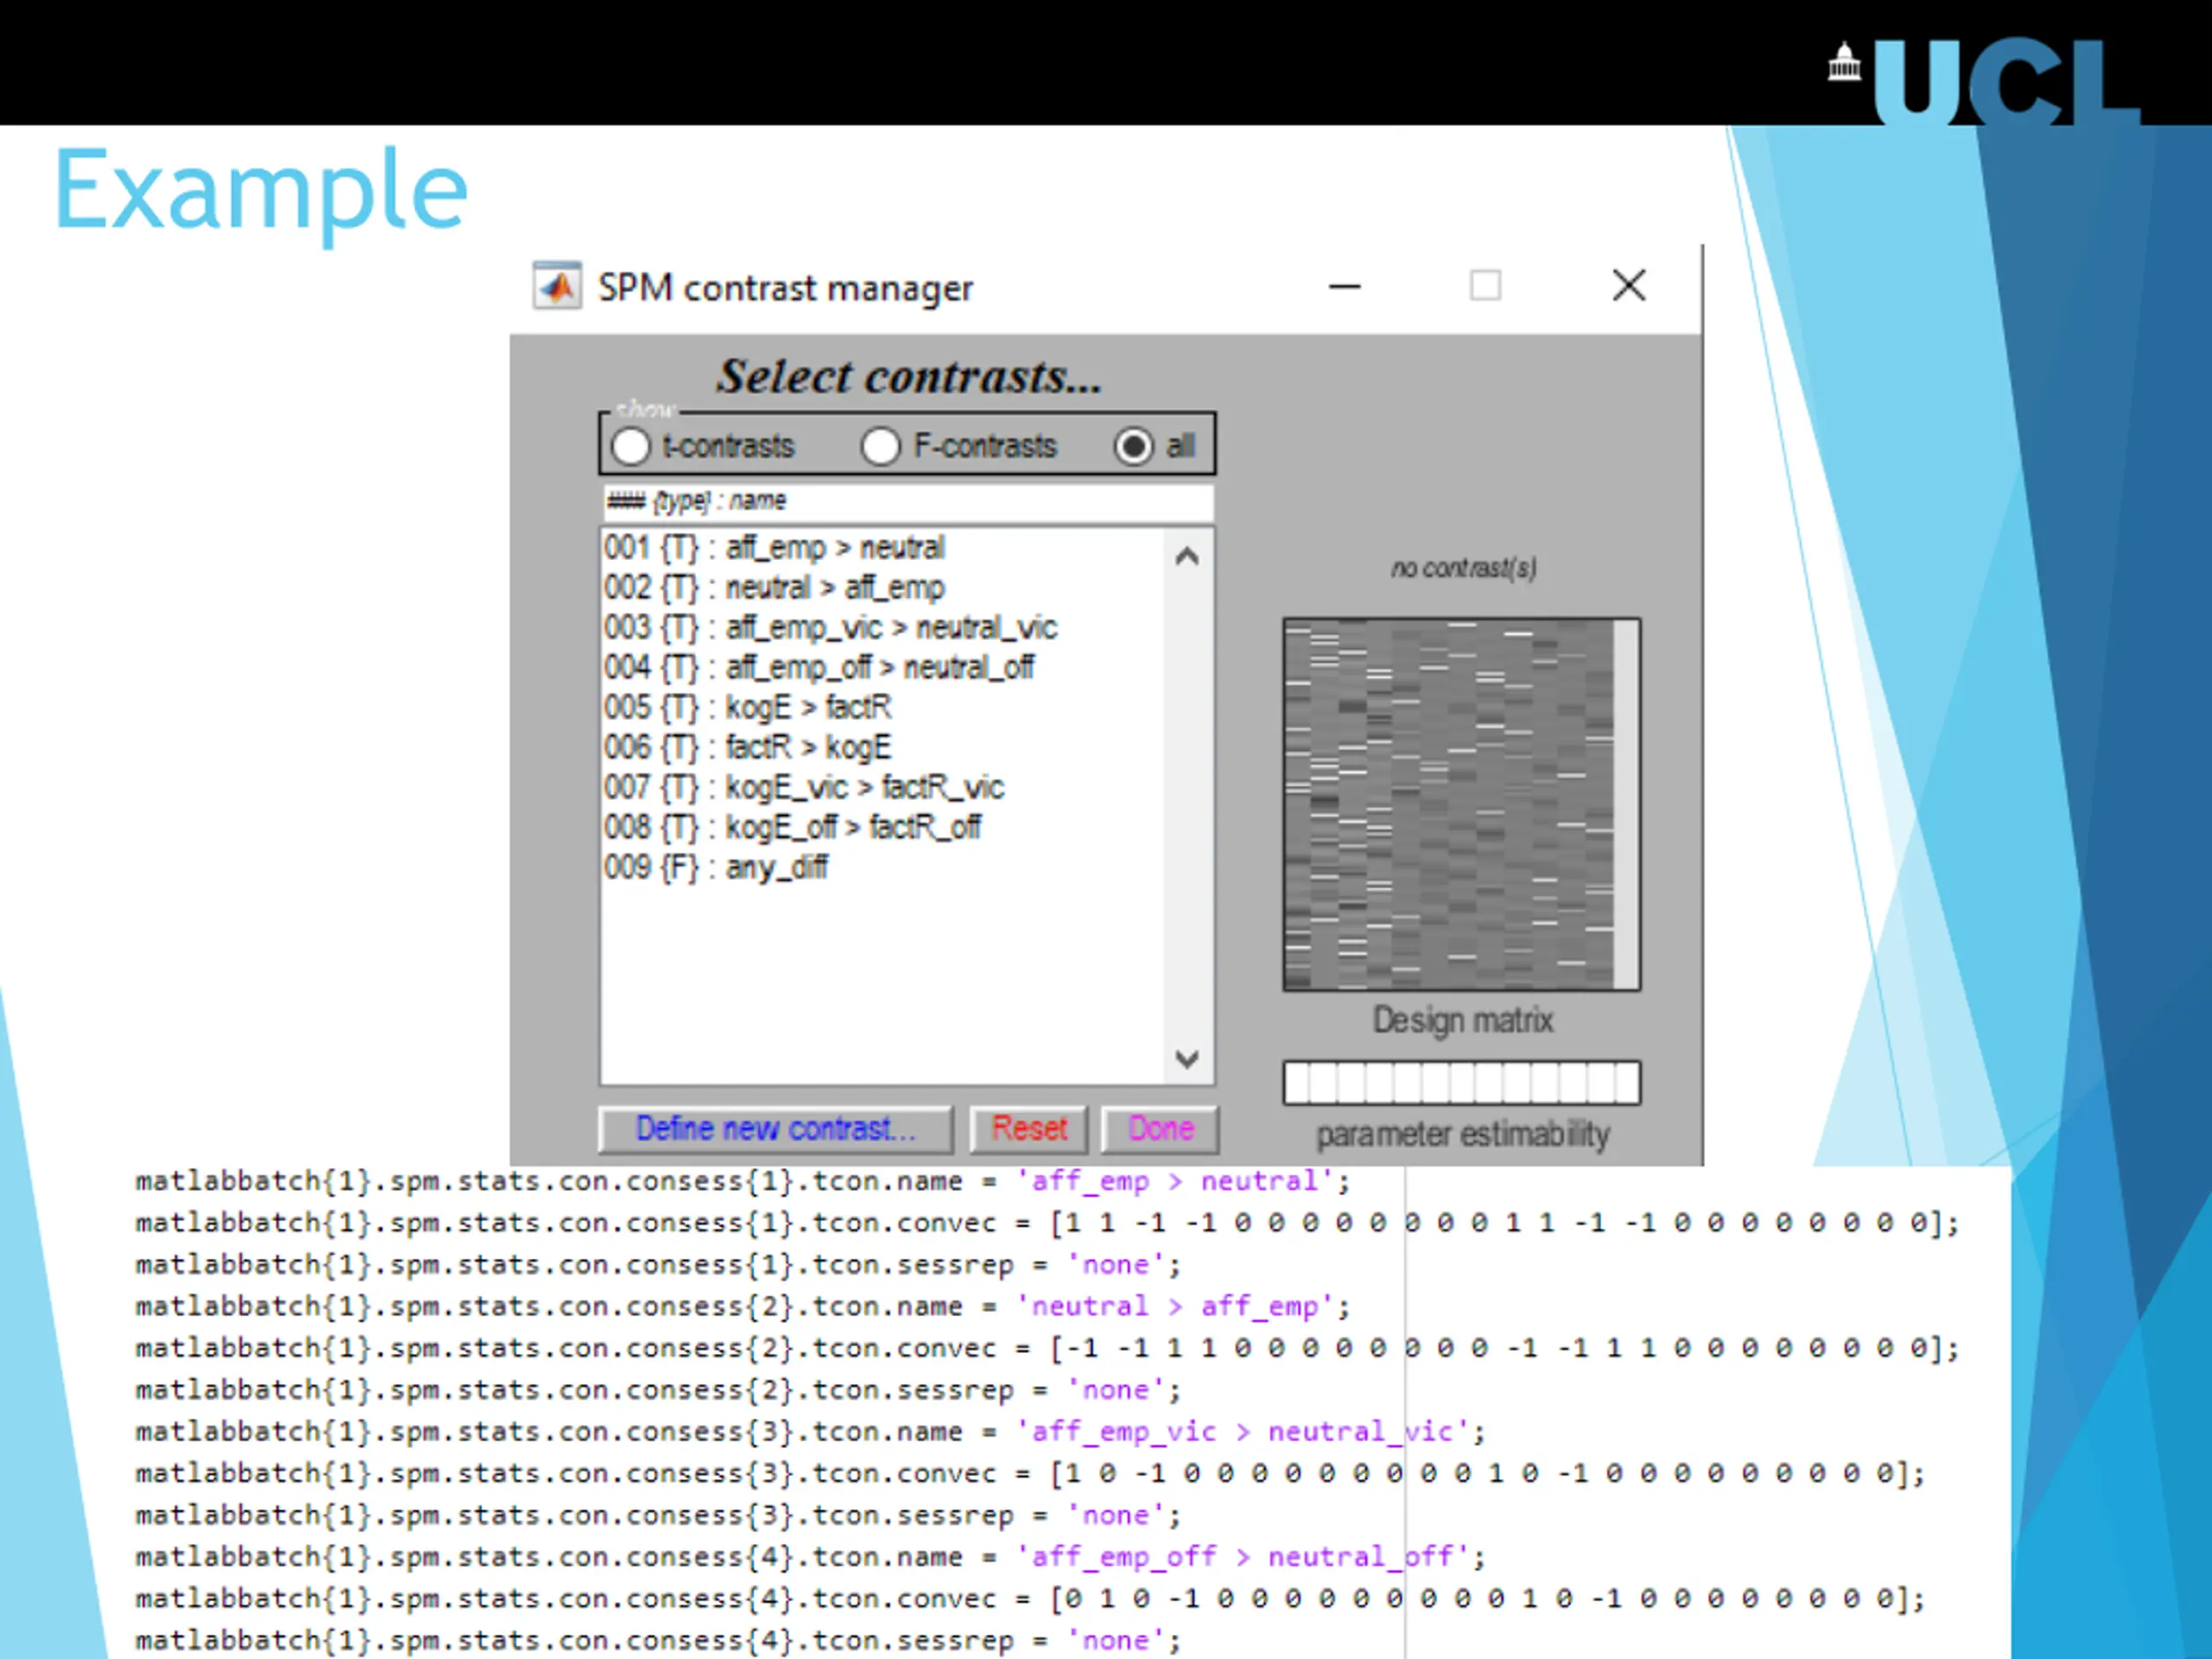This screenshot has height=1659, width=2212.
Task: Click the 'no contrast(s)' label
Action: click(x=1463, y=568)
